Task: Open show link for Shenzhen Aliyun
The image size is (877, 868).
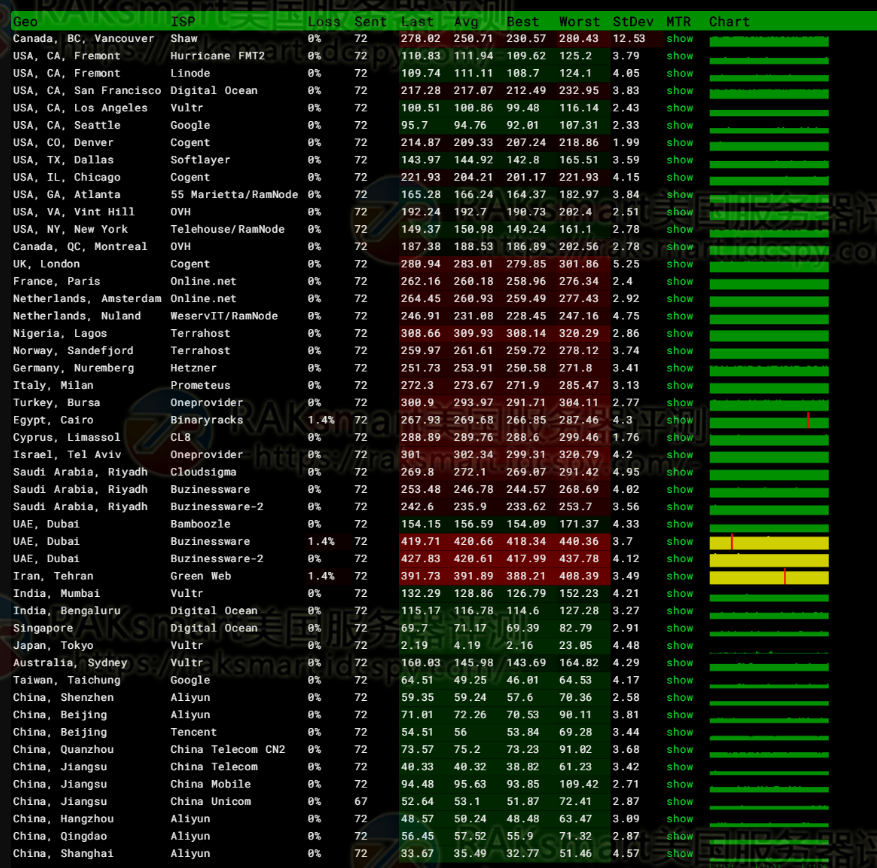Action: click(680, 697)
